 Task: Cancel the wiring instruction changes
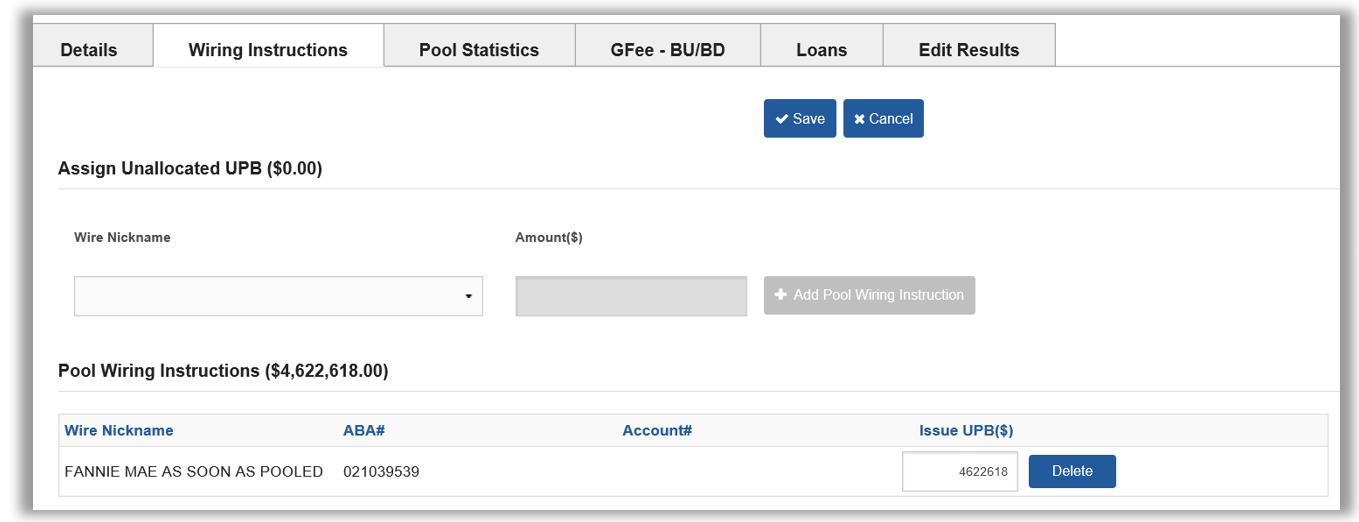tap(883, 119)
